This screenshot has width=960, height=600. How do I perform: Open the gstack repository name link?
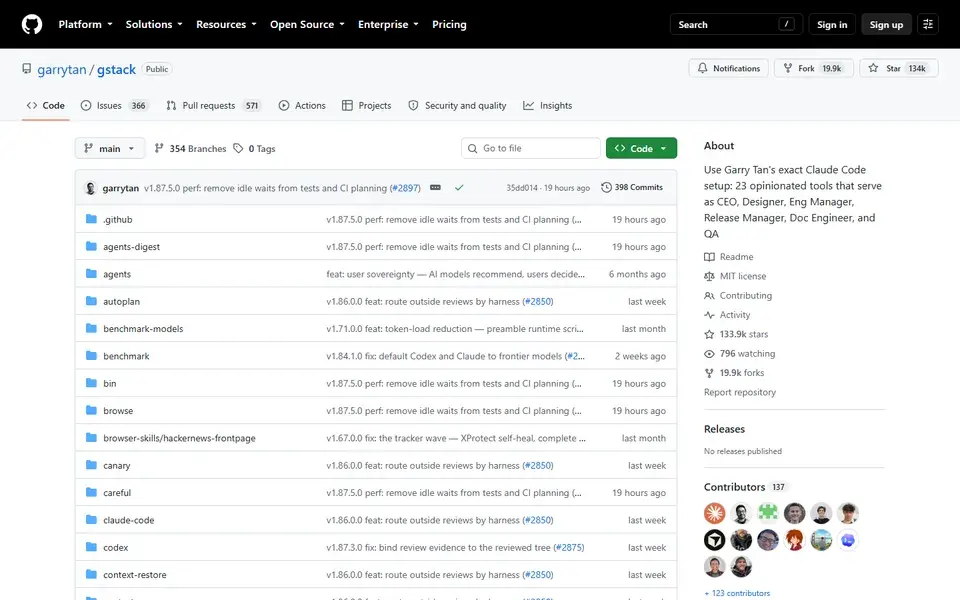pos(116,69)
